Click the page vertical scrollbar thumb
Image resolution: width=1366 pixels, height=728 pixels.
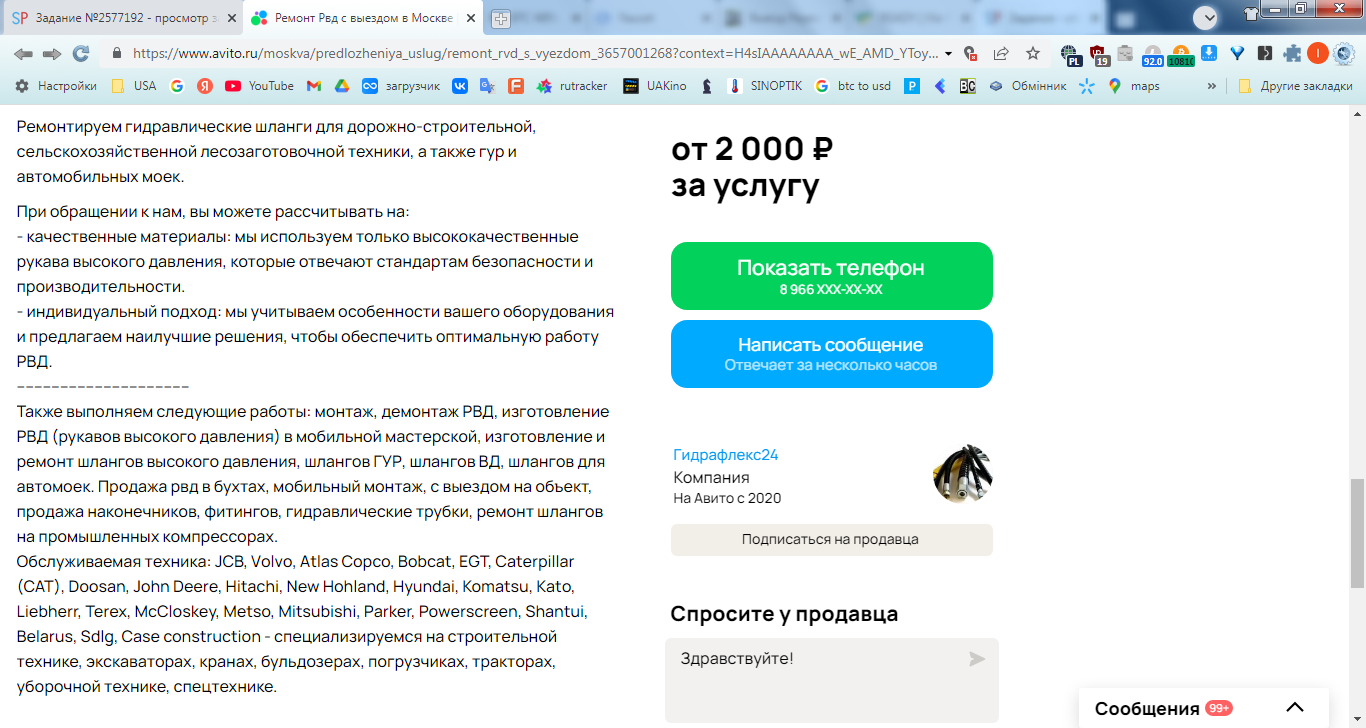pos(1357,533)
